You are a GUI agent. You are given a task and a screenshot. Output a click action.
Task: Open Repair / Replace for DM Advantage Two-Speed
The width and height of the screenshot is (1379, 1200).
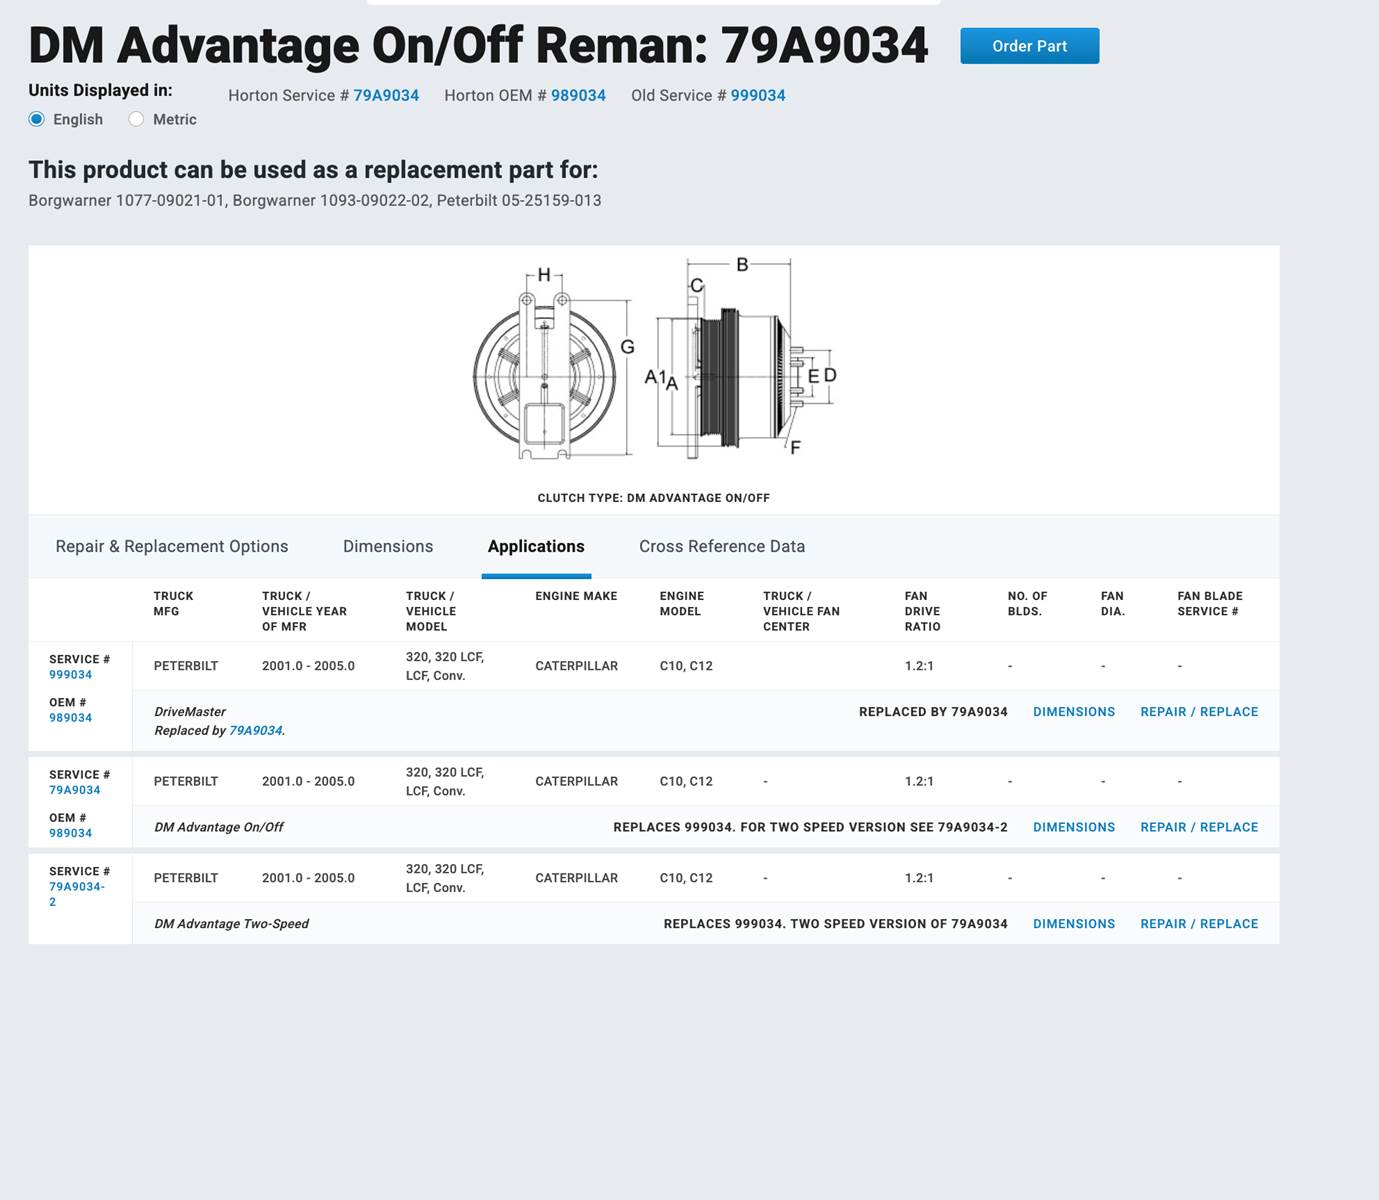pyautogui.click(x=1199, y=924)
